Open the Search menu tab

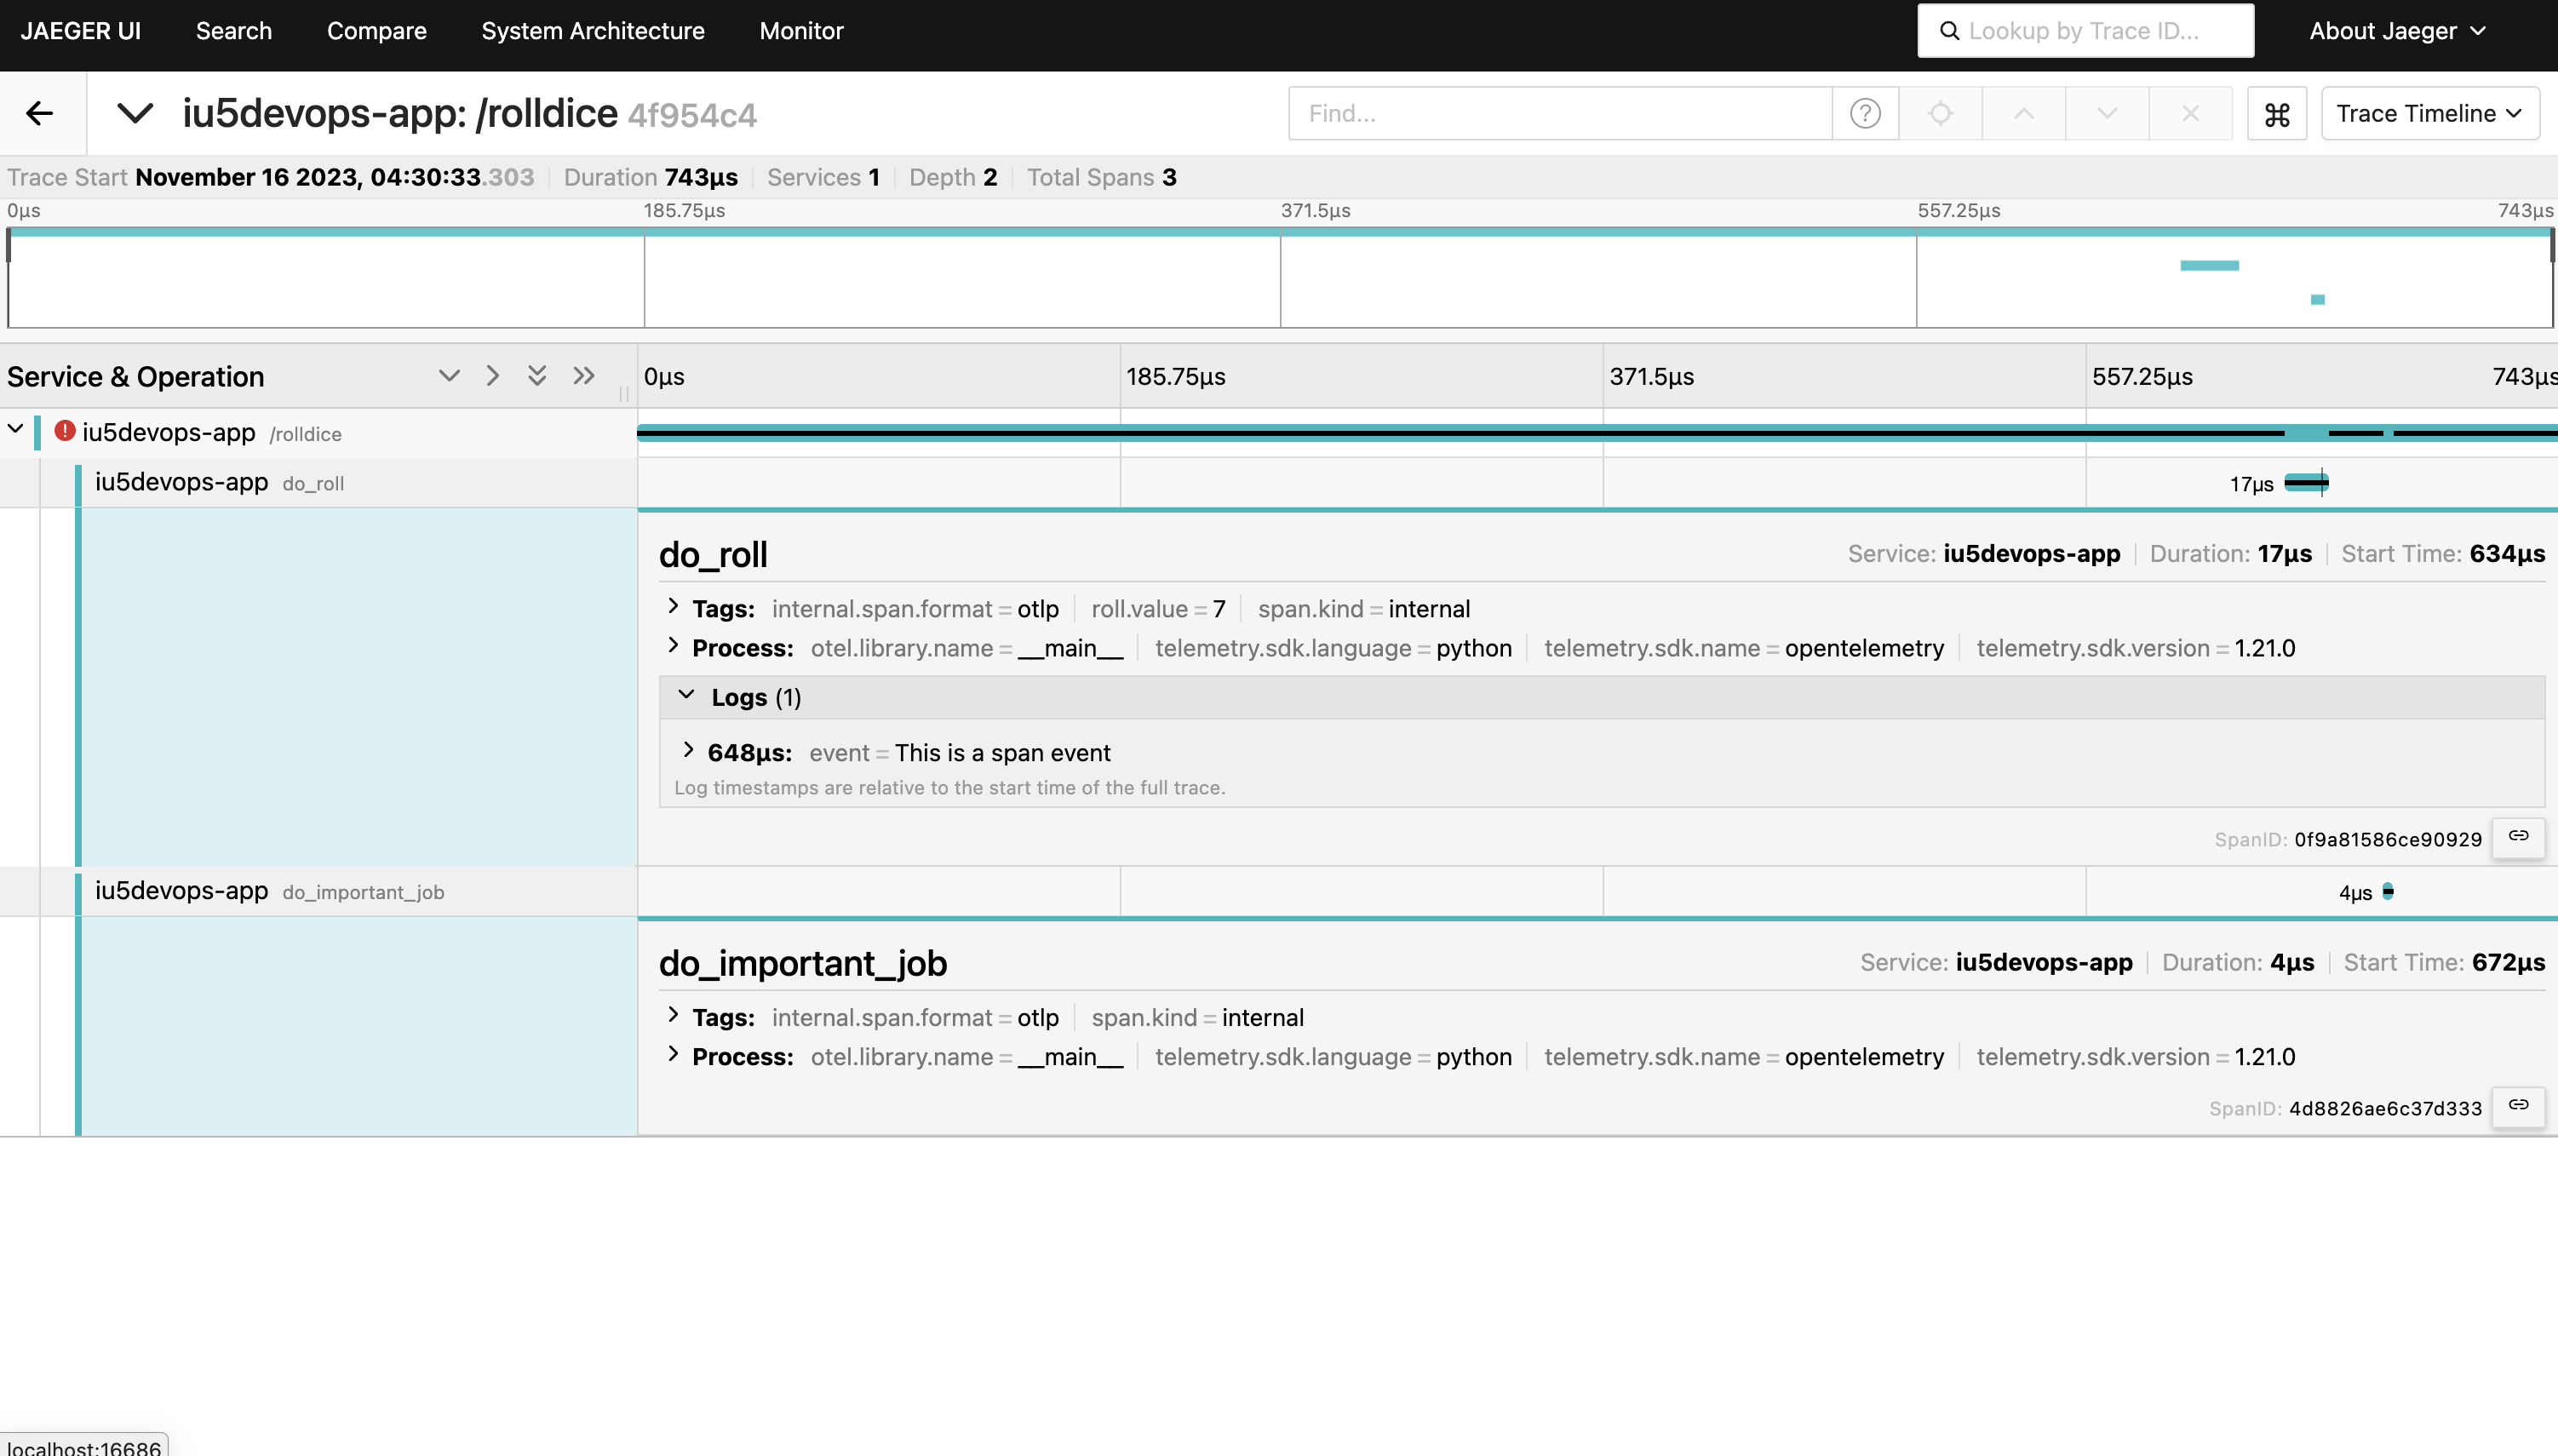click(x=233, y=32)
